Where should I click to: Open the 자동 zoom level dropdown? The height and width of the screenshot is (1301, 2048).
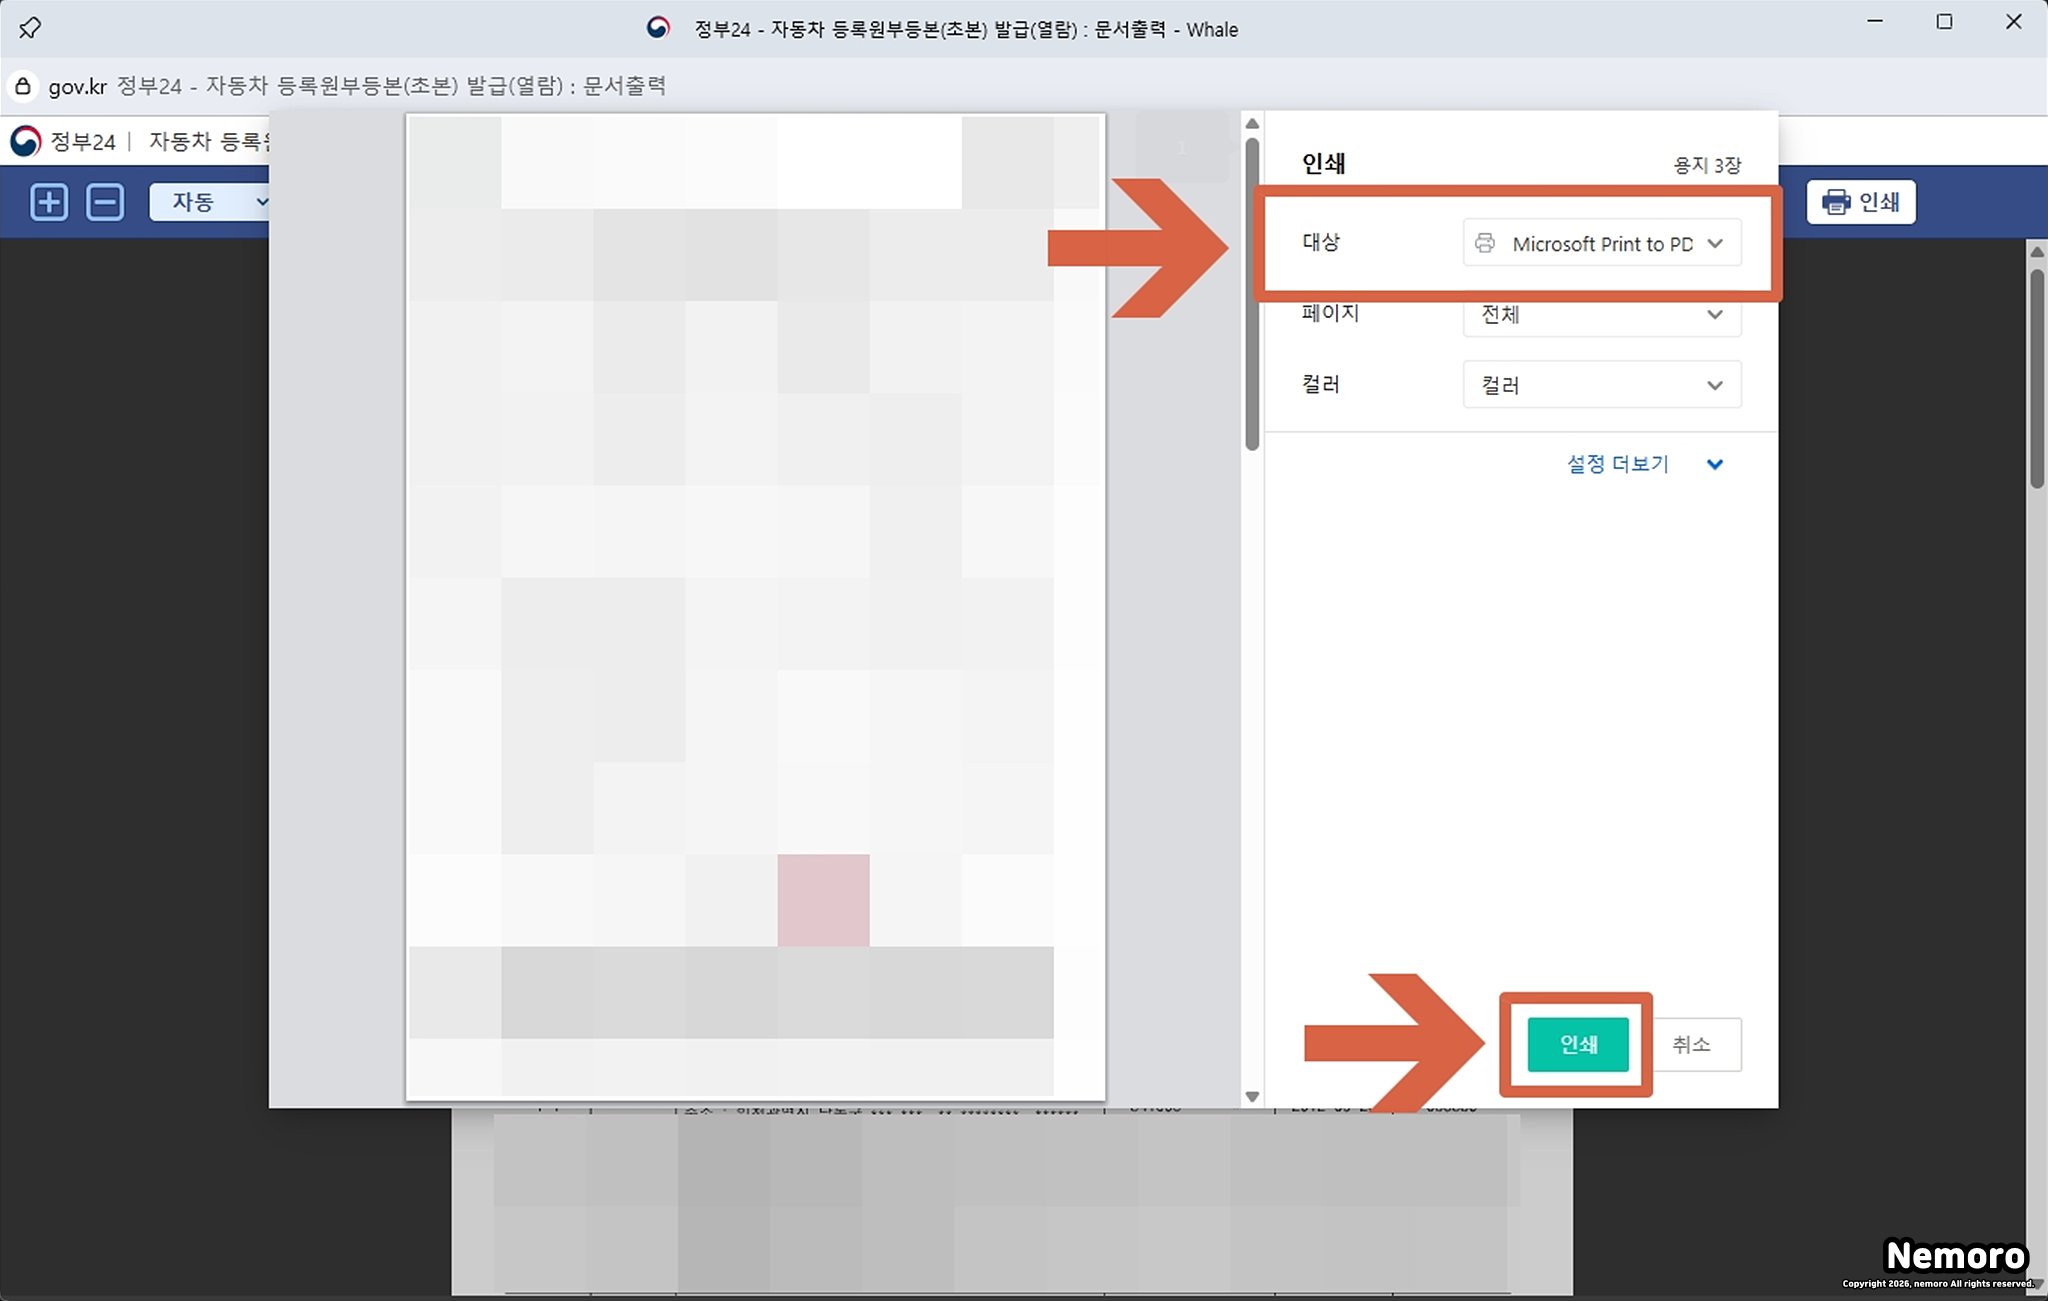[210, 202]
